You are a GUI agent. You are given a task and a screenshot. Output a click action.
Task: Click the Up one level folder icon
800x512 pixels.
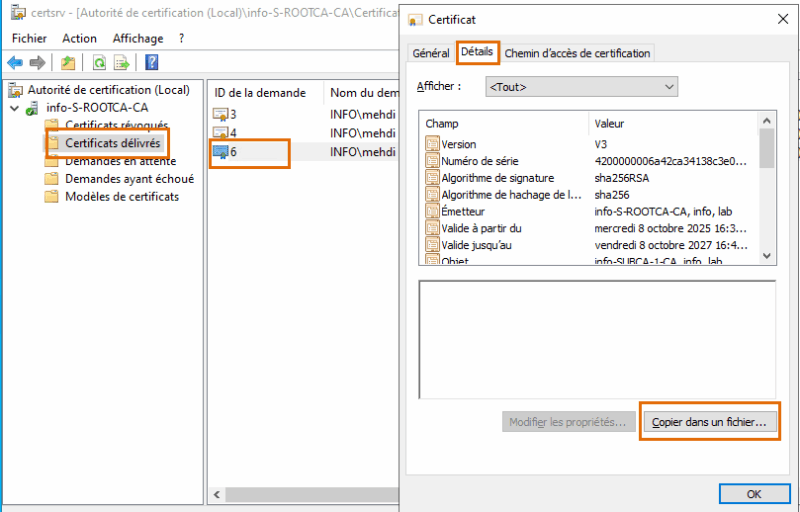[x=68, y=63]
